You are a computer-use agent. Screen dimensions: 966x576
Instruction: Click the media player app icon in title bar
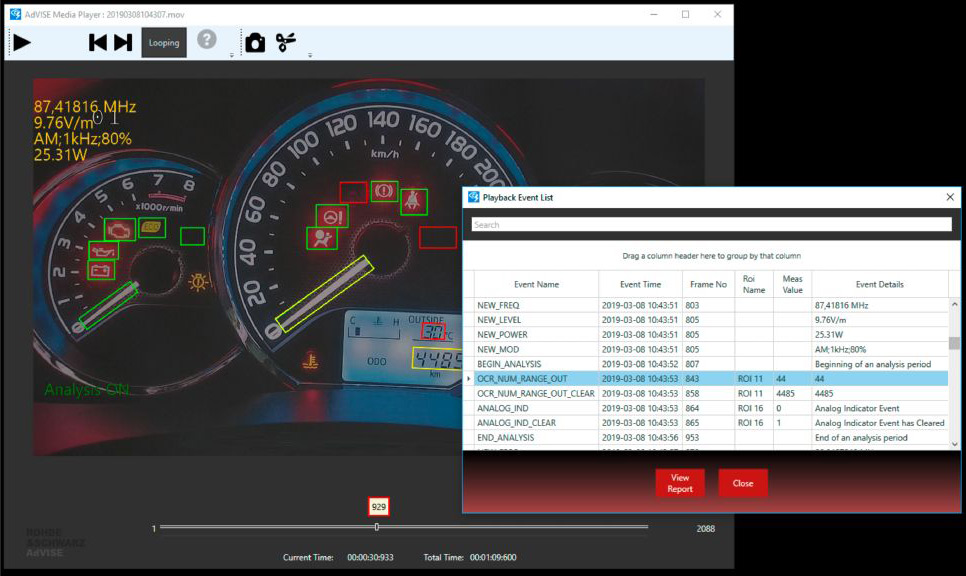tap(15, 14)
